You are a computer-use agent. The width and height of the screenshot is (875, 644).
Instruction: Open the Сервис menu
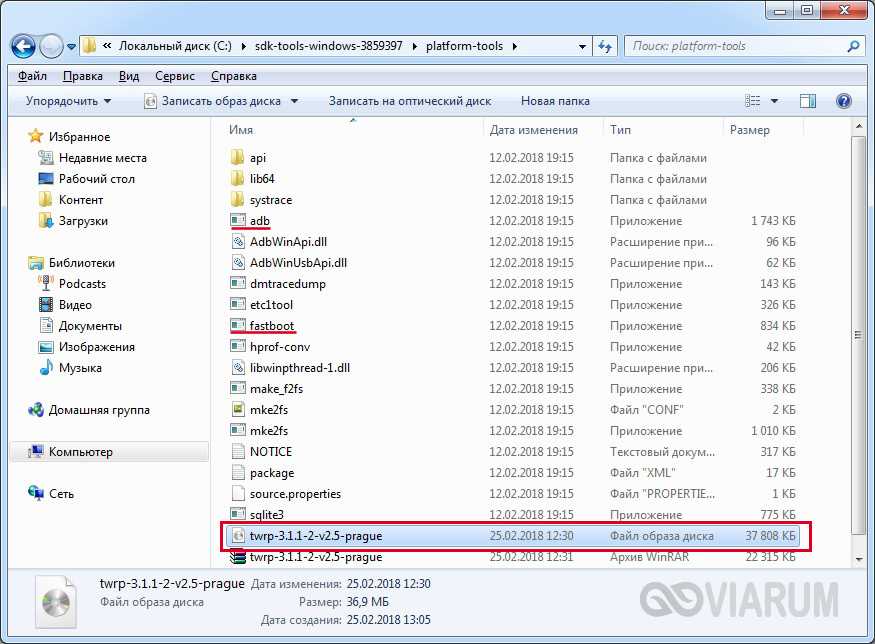click(x=175, y=76)
